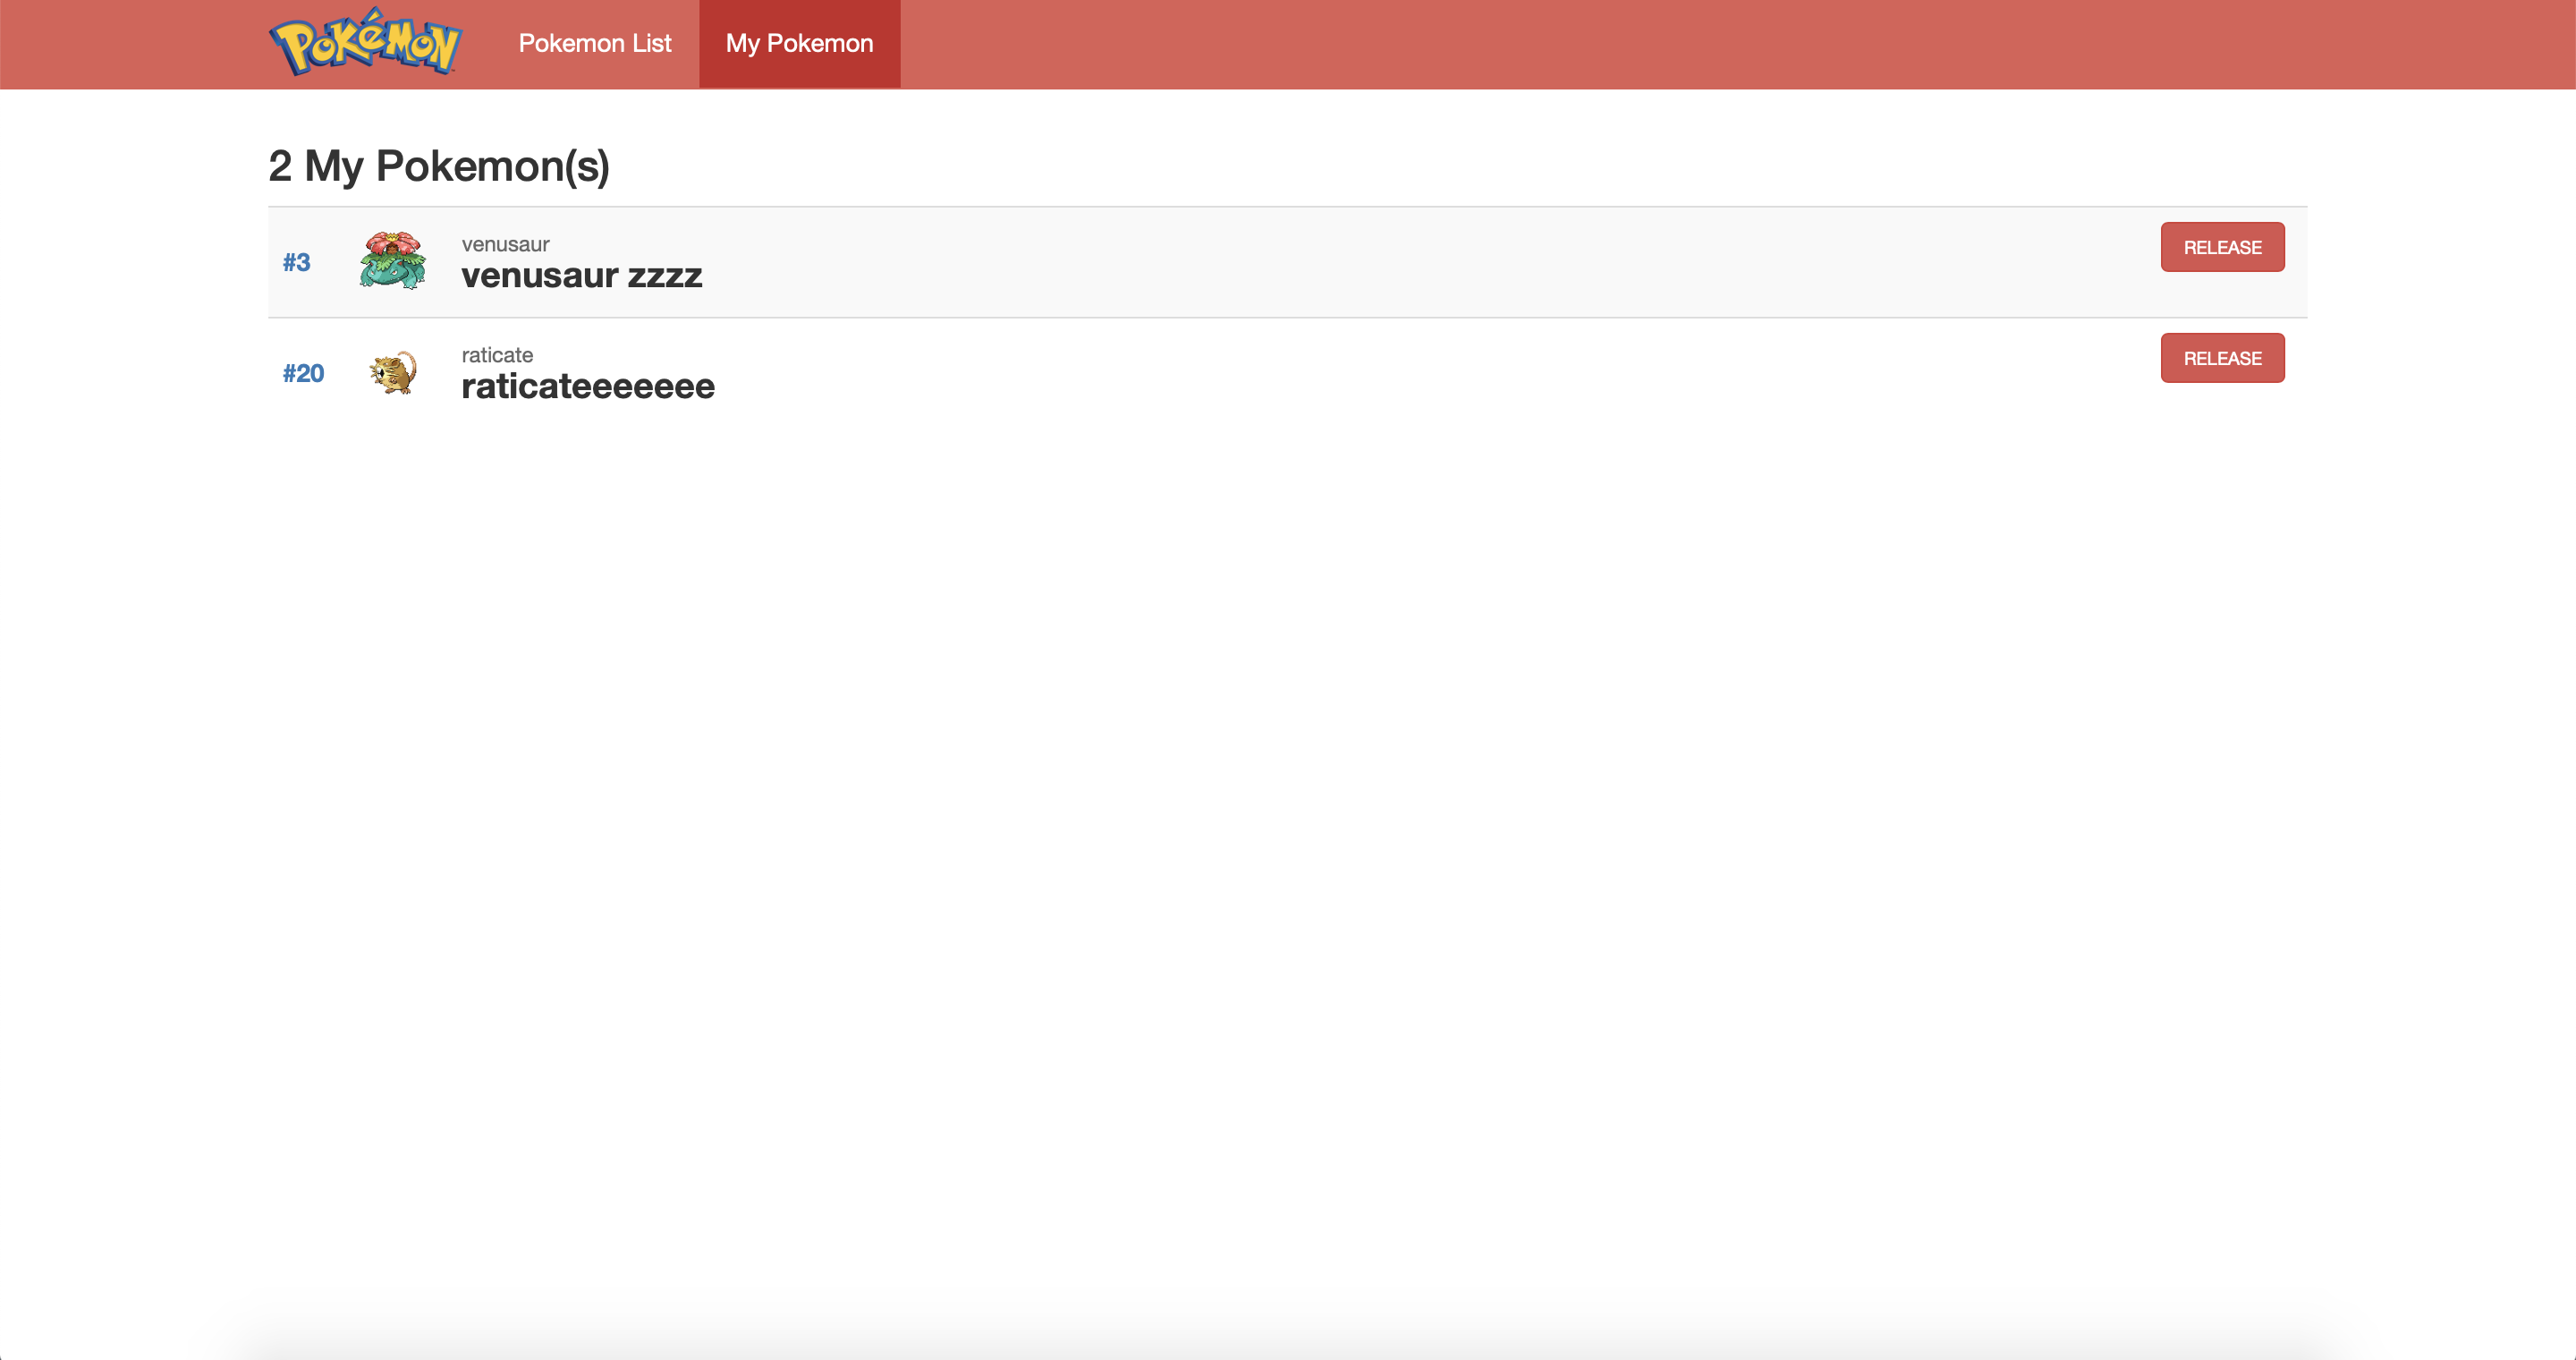This screenshot has height=1360, width=2576.
Task: Release the venusaur zzzz pokemon
Action: 2221,247
